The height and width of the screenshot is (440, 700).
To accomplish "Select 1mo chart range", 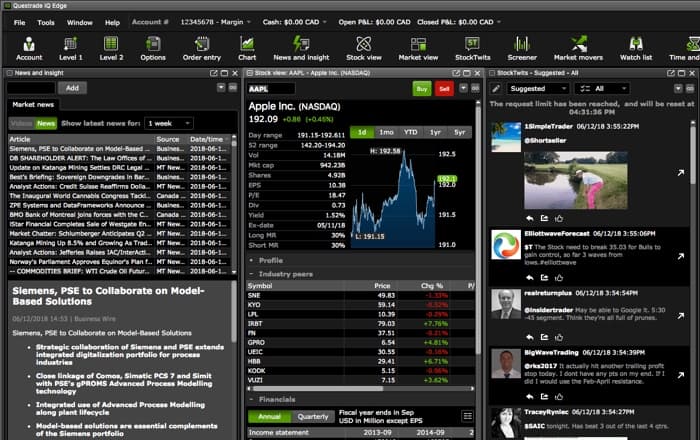I will pyautogui.click(x=386, y=132).
